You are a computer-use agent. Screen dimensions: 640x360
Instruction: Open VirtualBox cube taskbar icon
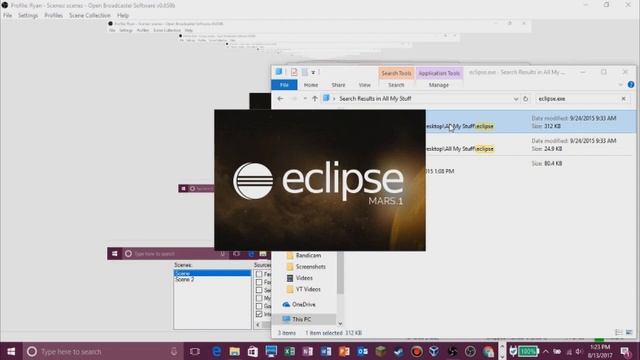(434, 351)
